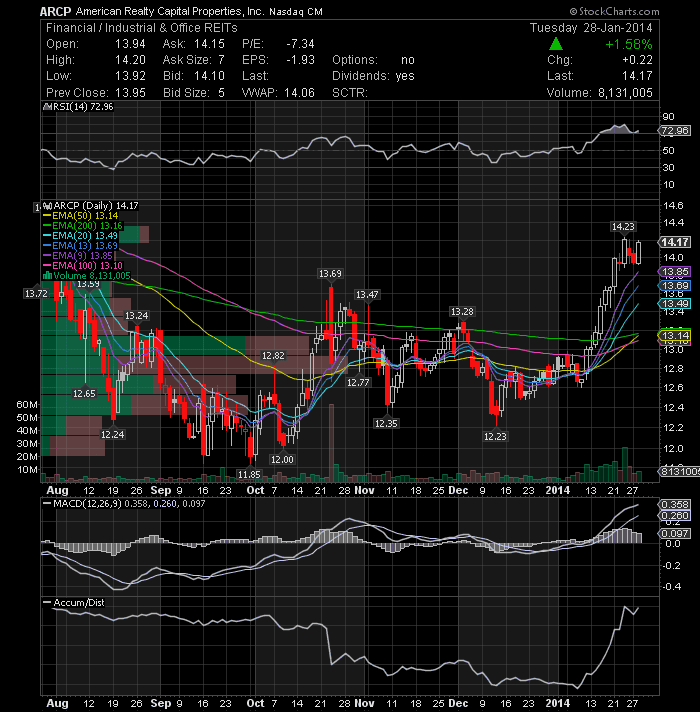This screenshot has height=712, width=700.
Task: Click the Nasdaq CM exchange label
Action: 296,12
